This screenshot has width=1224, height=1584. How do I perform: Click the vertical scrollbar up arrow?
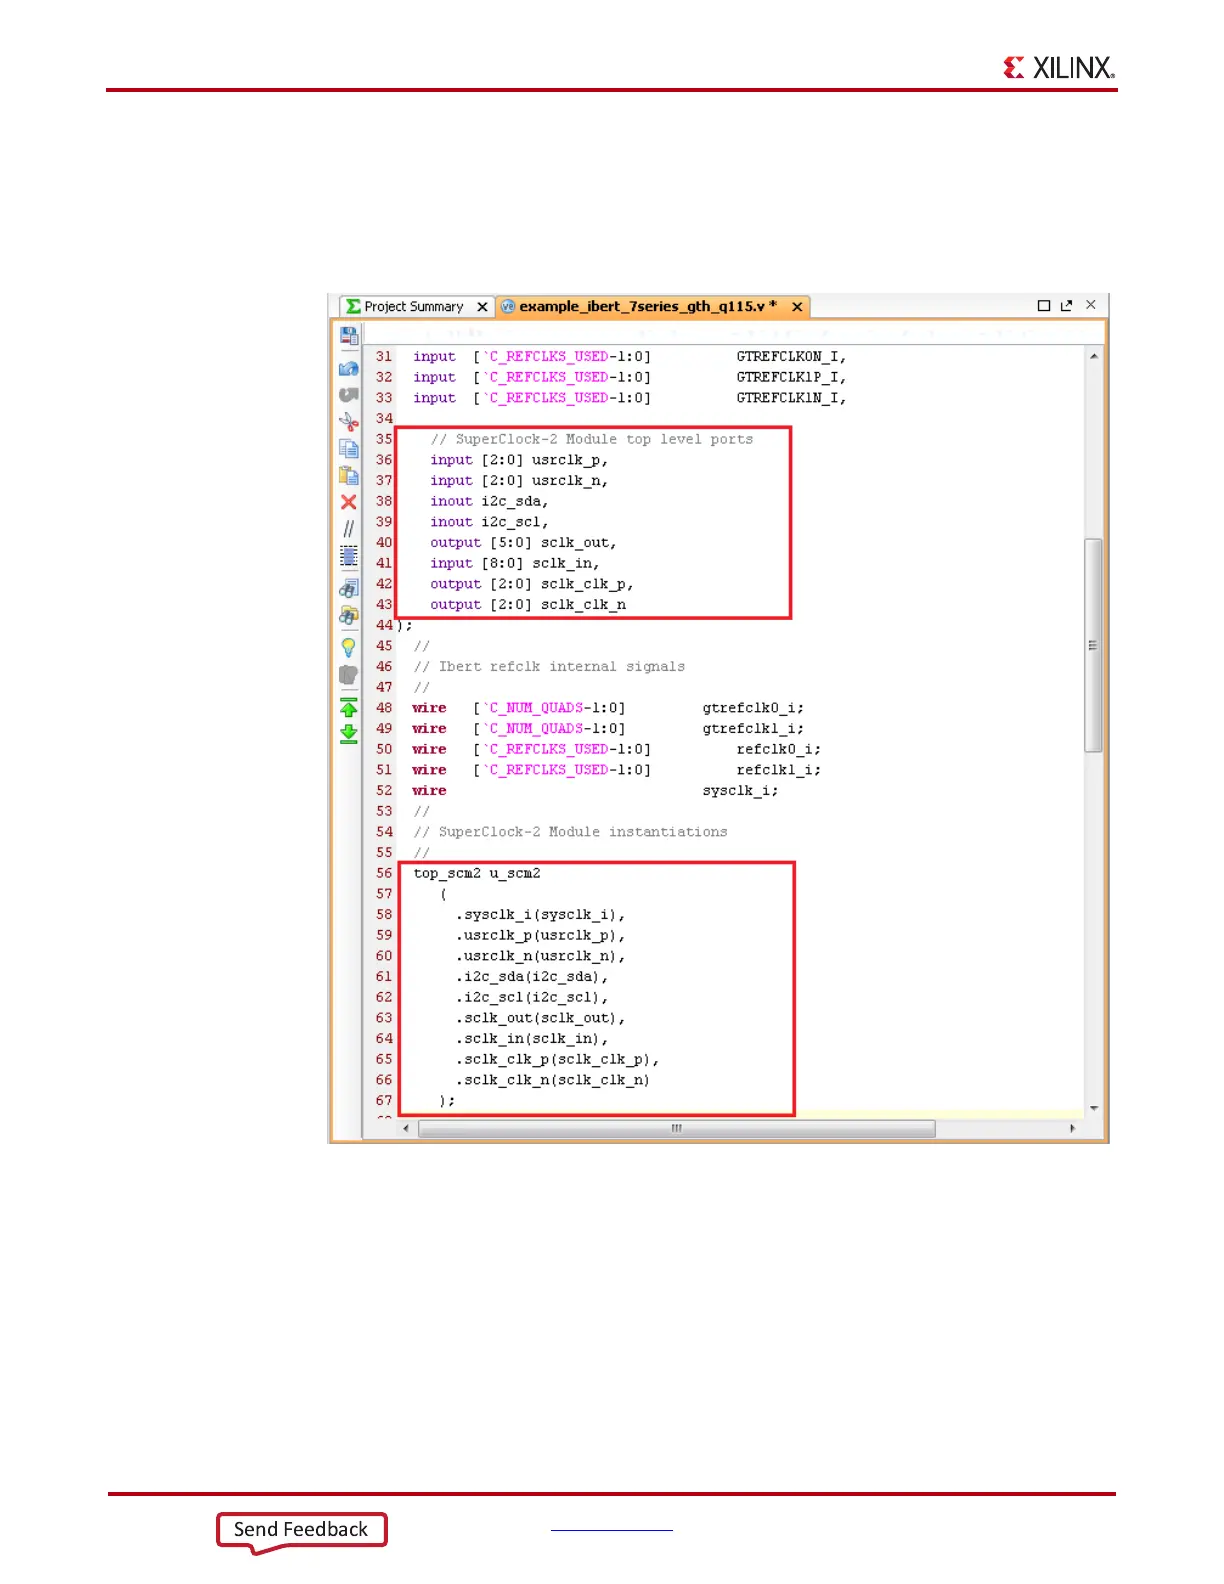tap(1094, 356)
